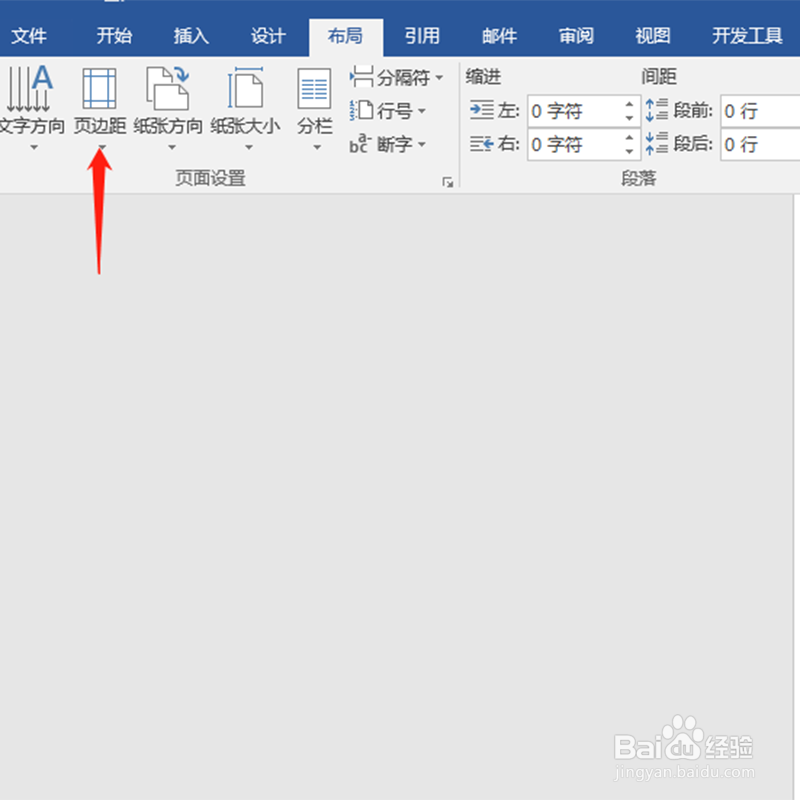800x800 pixels.
Task: Click the 段后 spacing after icon
Action: tap(657, 144)
